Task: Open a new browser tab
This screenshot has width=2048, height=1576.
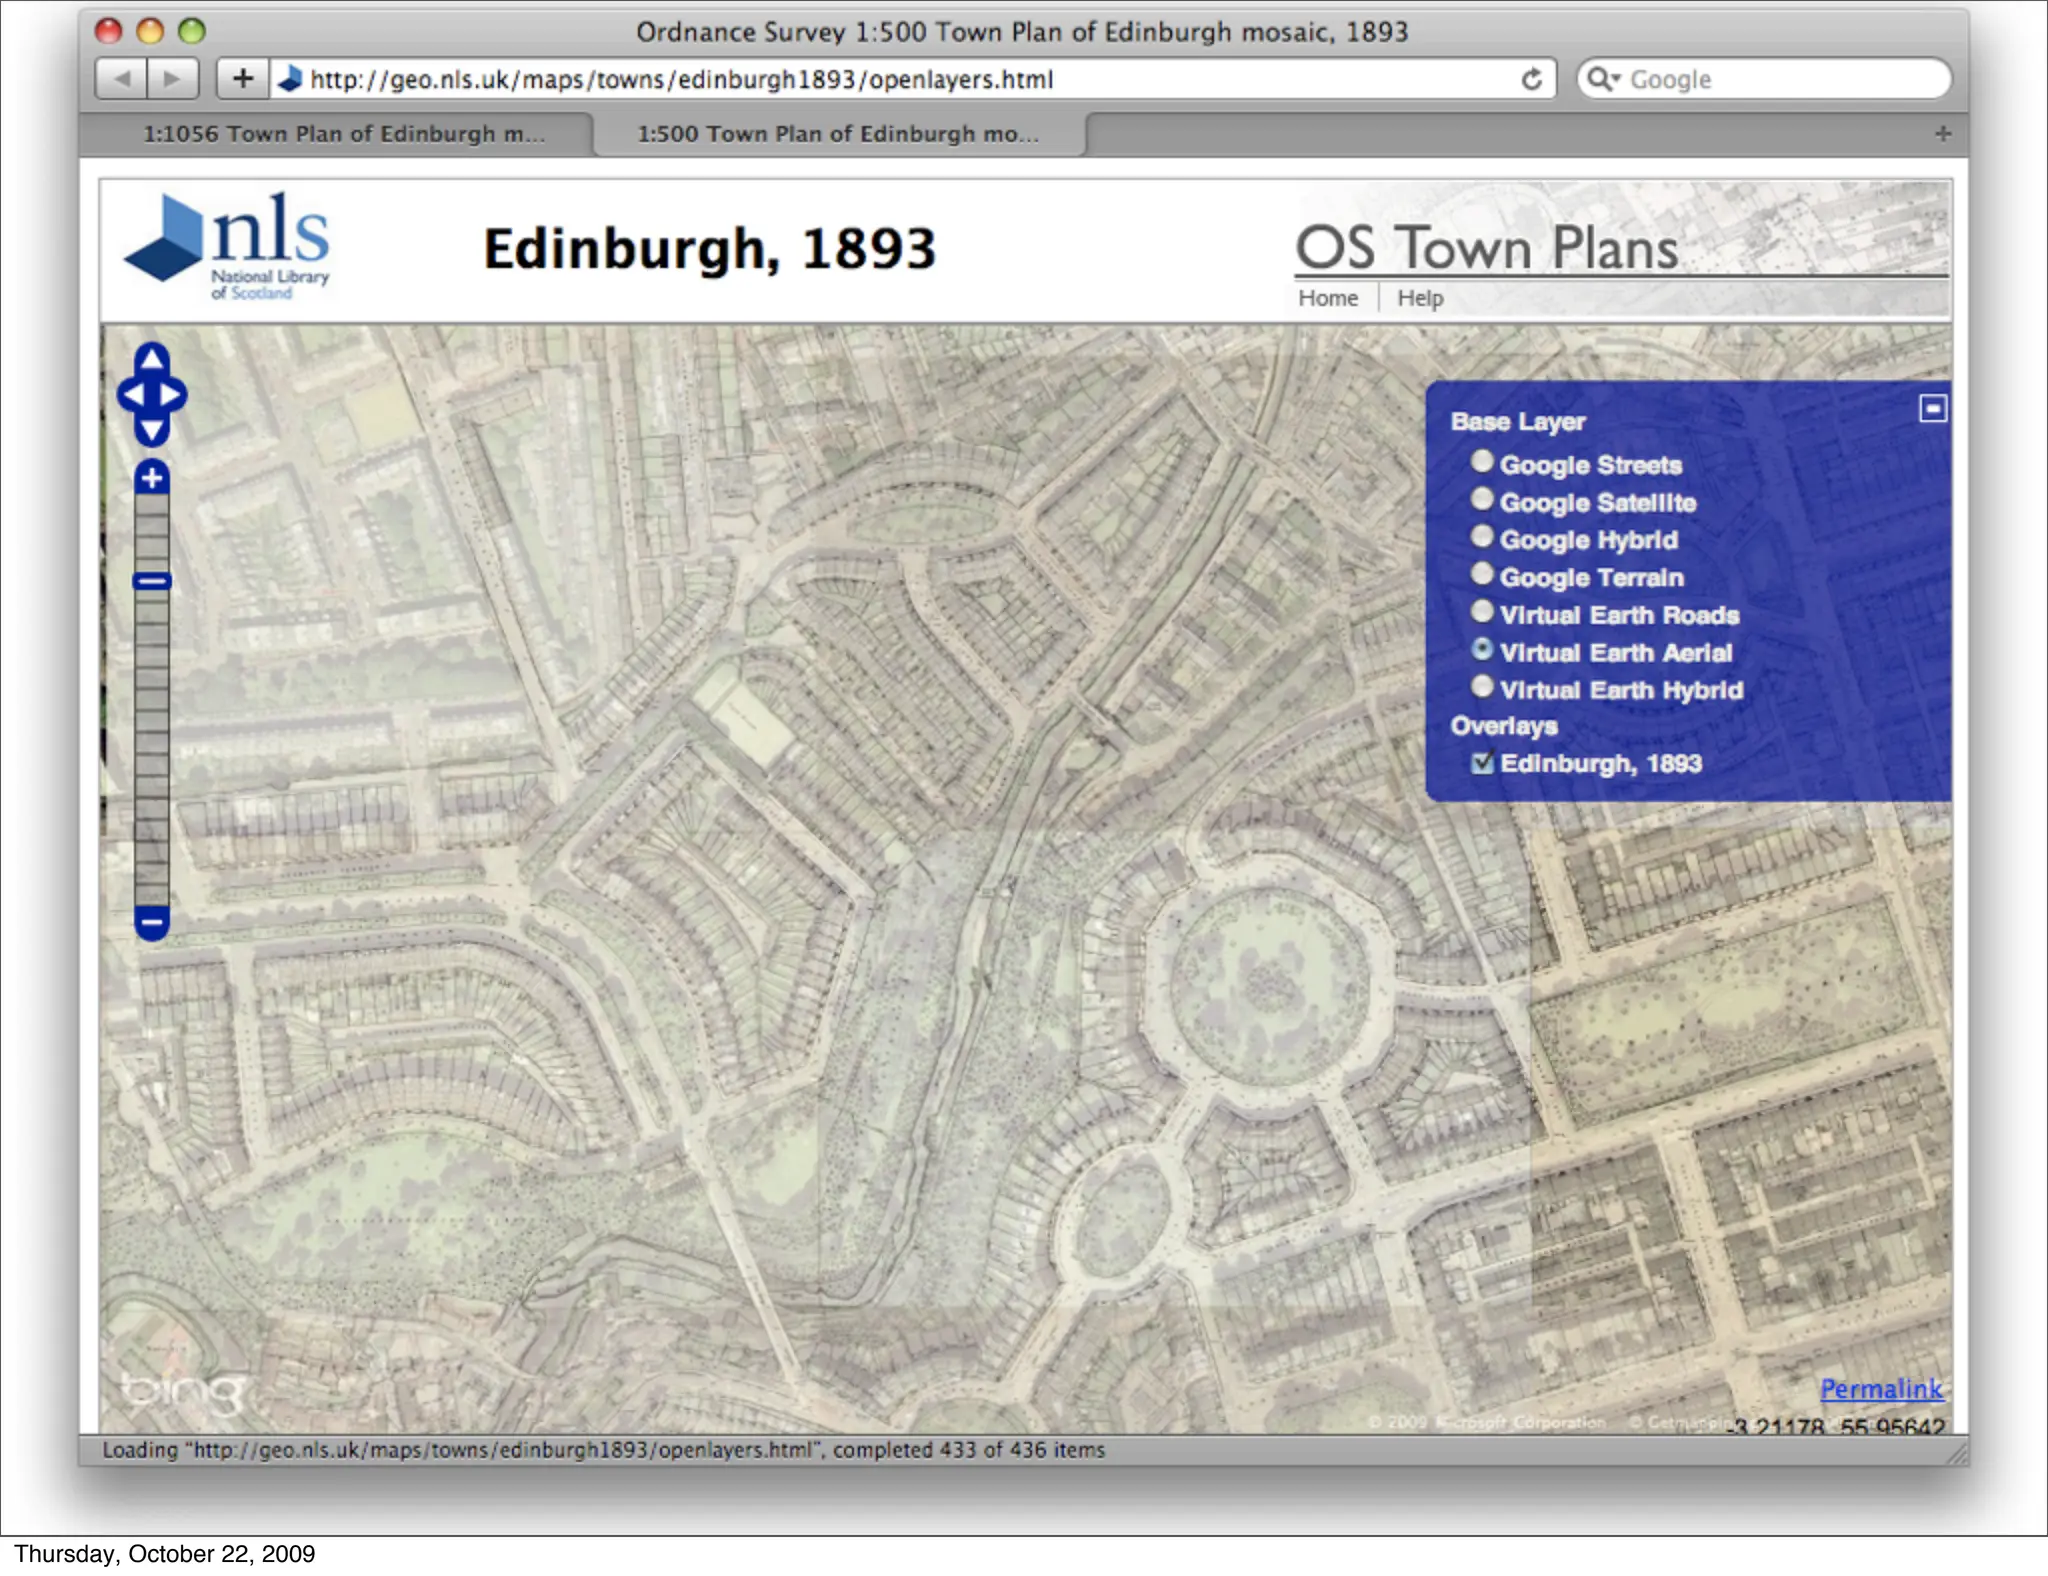Action: pos(1942,134)
